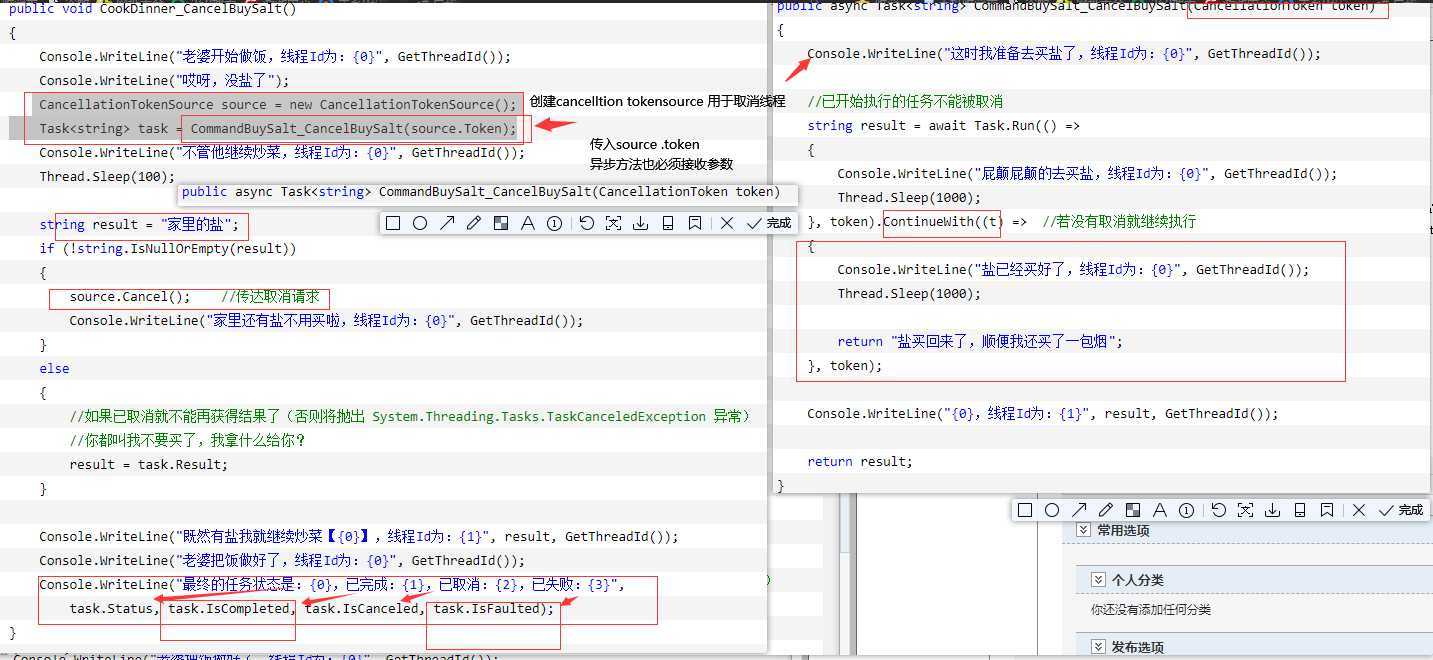1433x660 pixels.
Task: Select the rectangle tool in the toolbar above 常用选项
Action: pyautogui.click(x=1025, y=510)
